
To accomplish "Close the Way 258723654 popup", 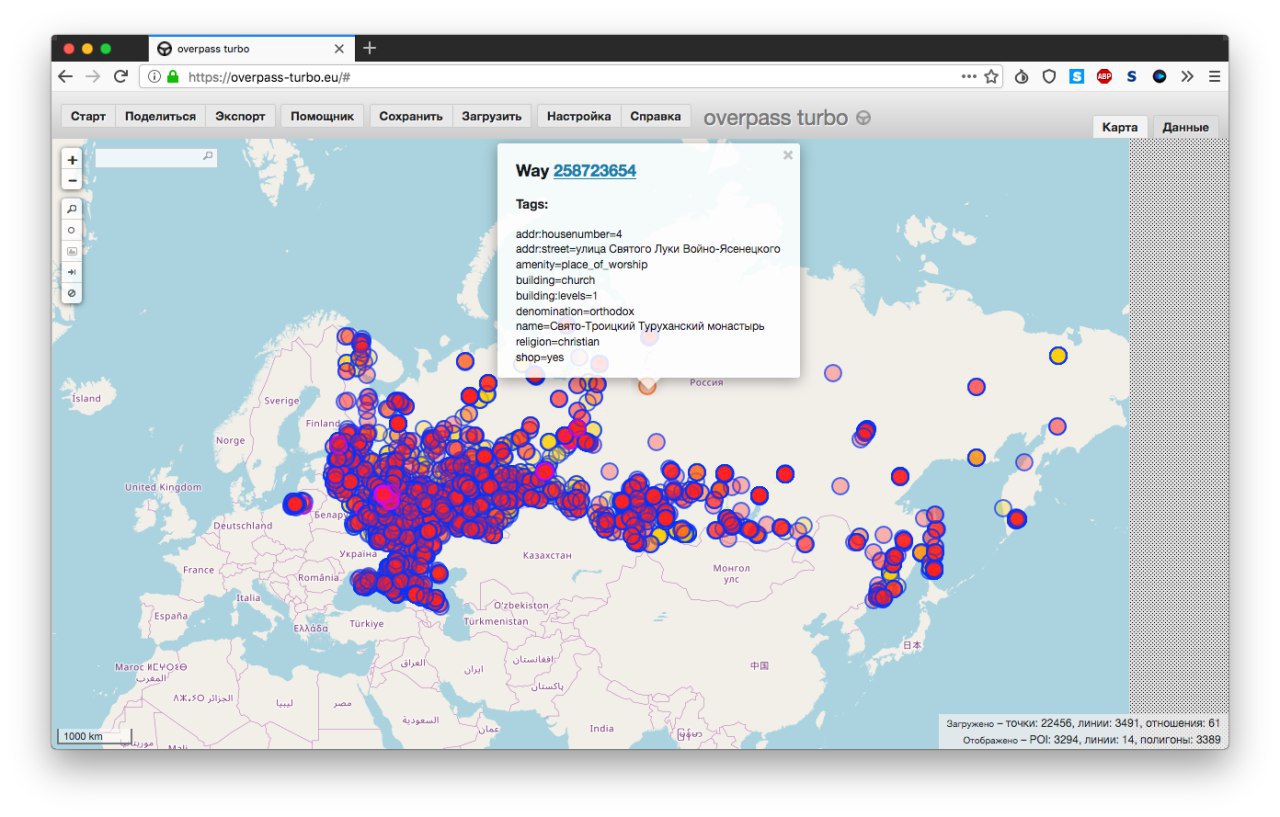I will [788, 155].
